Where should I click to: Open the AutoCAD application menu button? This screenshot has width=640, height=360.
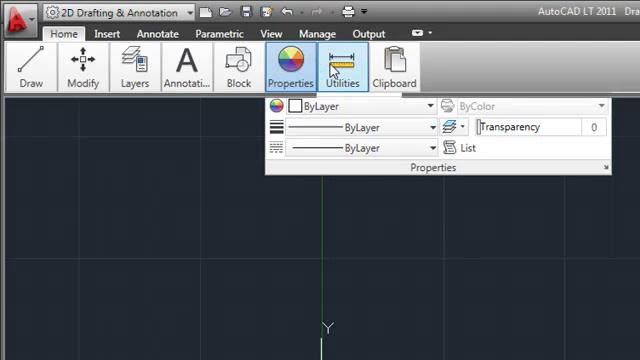point(20,19)
